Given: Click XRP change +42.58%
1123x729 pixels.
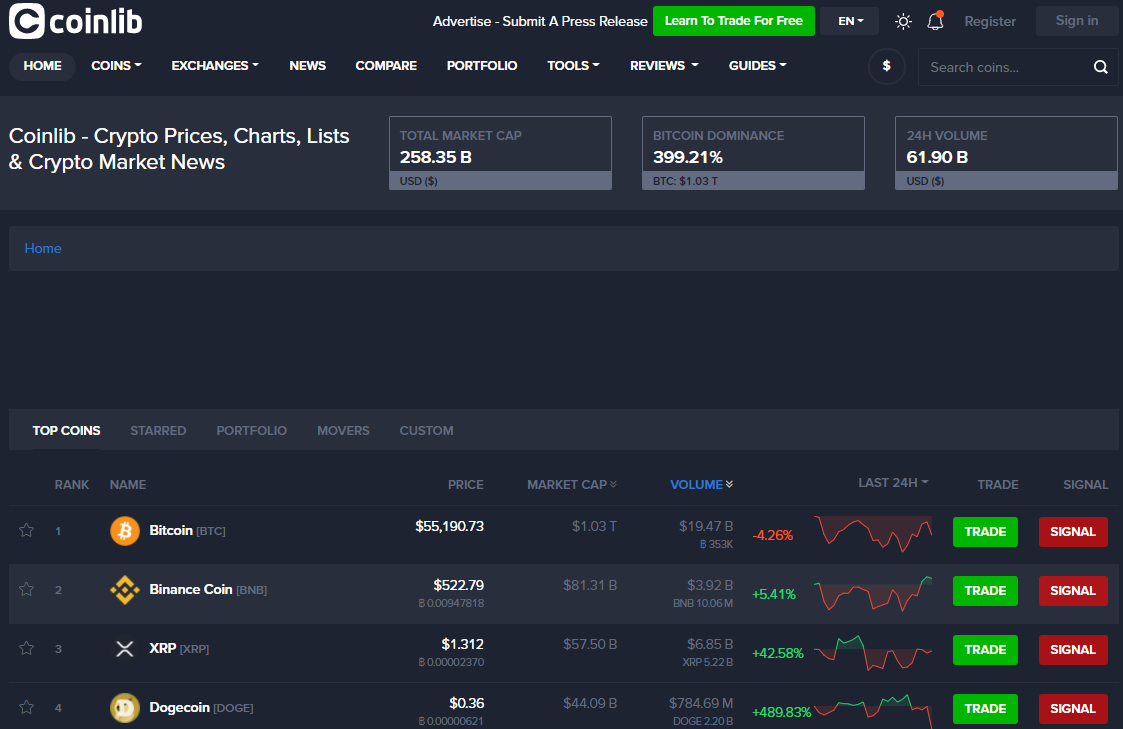Looking at the screenshot, I should click(778, 653).
